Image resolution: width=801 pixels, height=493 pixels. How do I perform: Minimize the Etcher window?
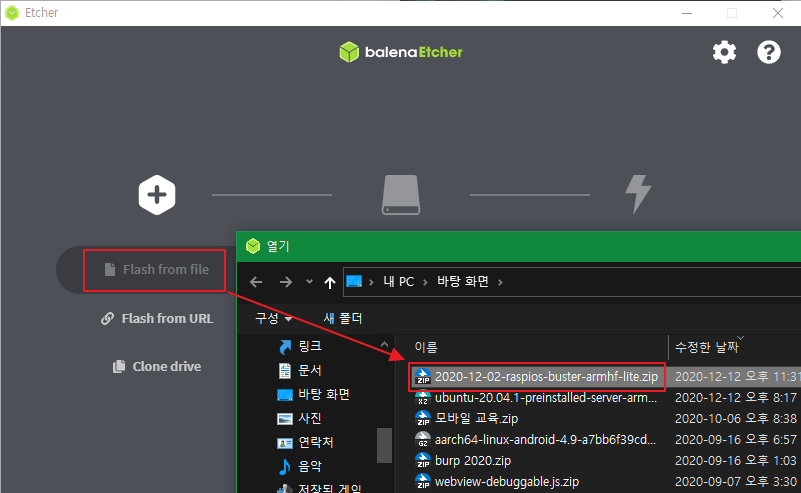[x=687, y=13]
